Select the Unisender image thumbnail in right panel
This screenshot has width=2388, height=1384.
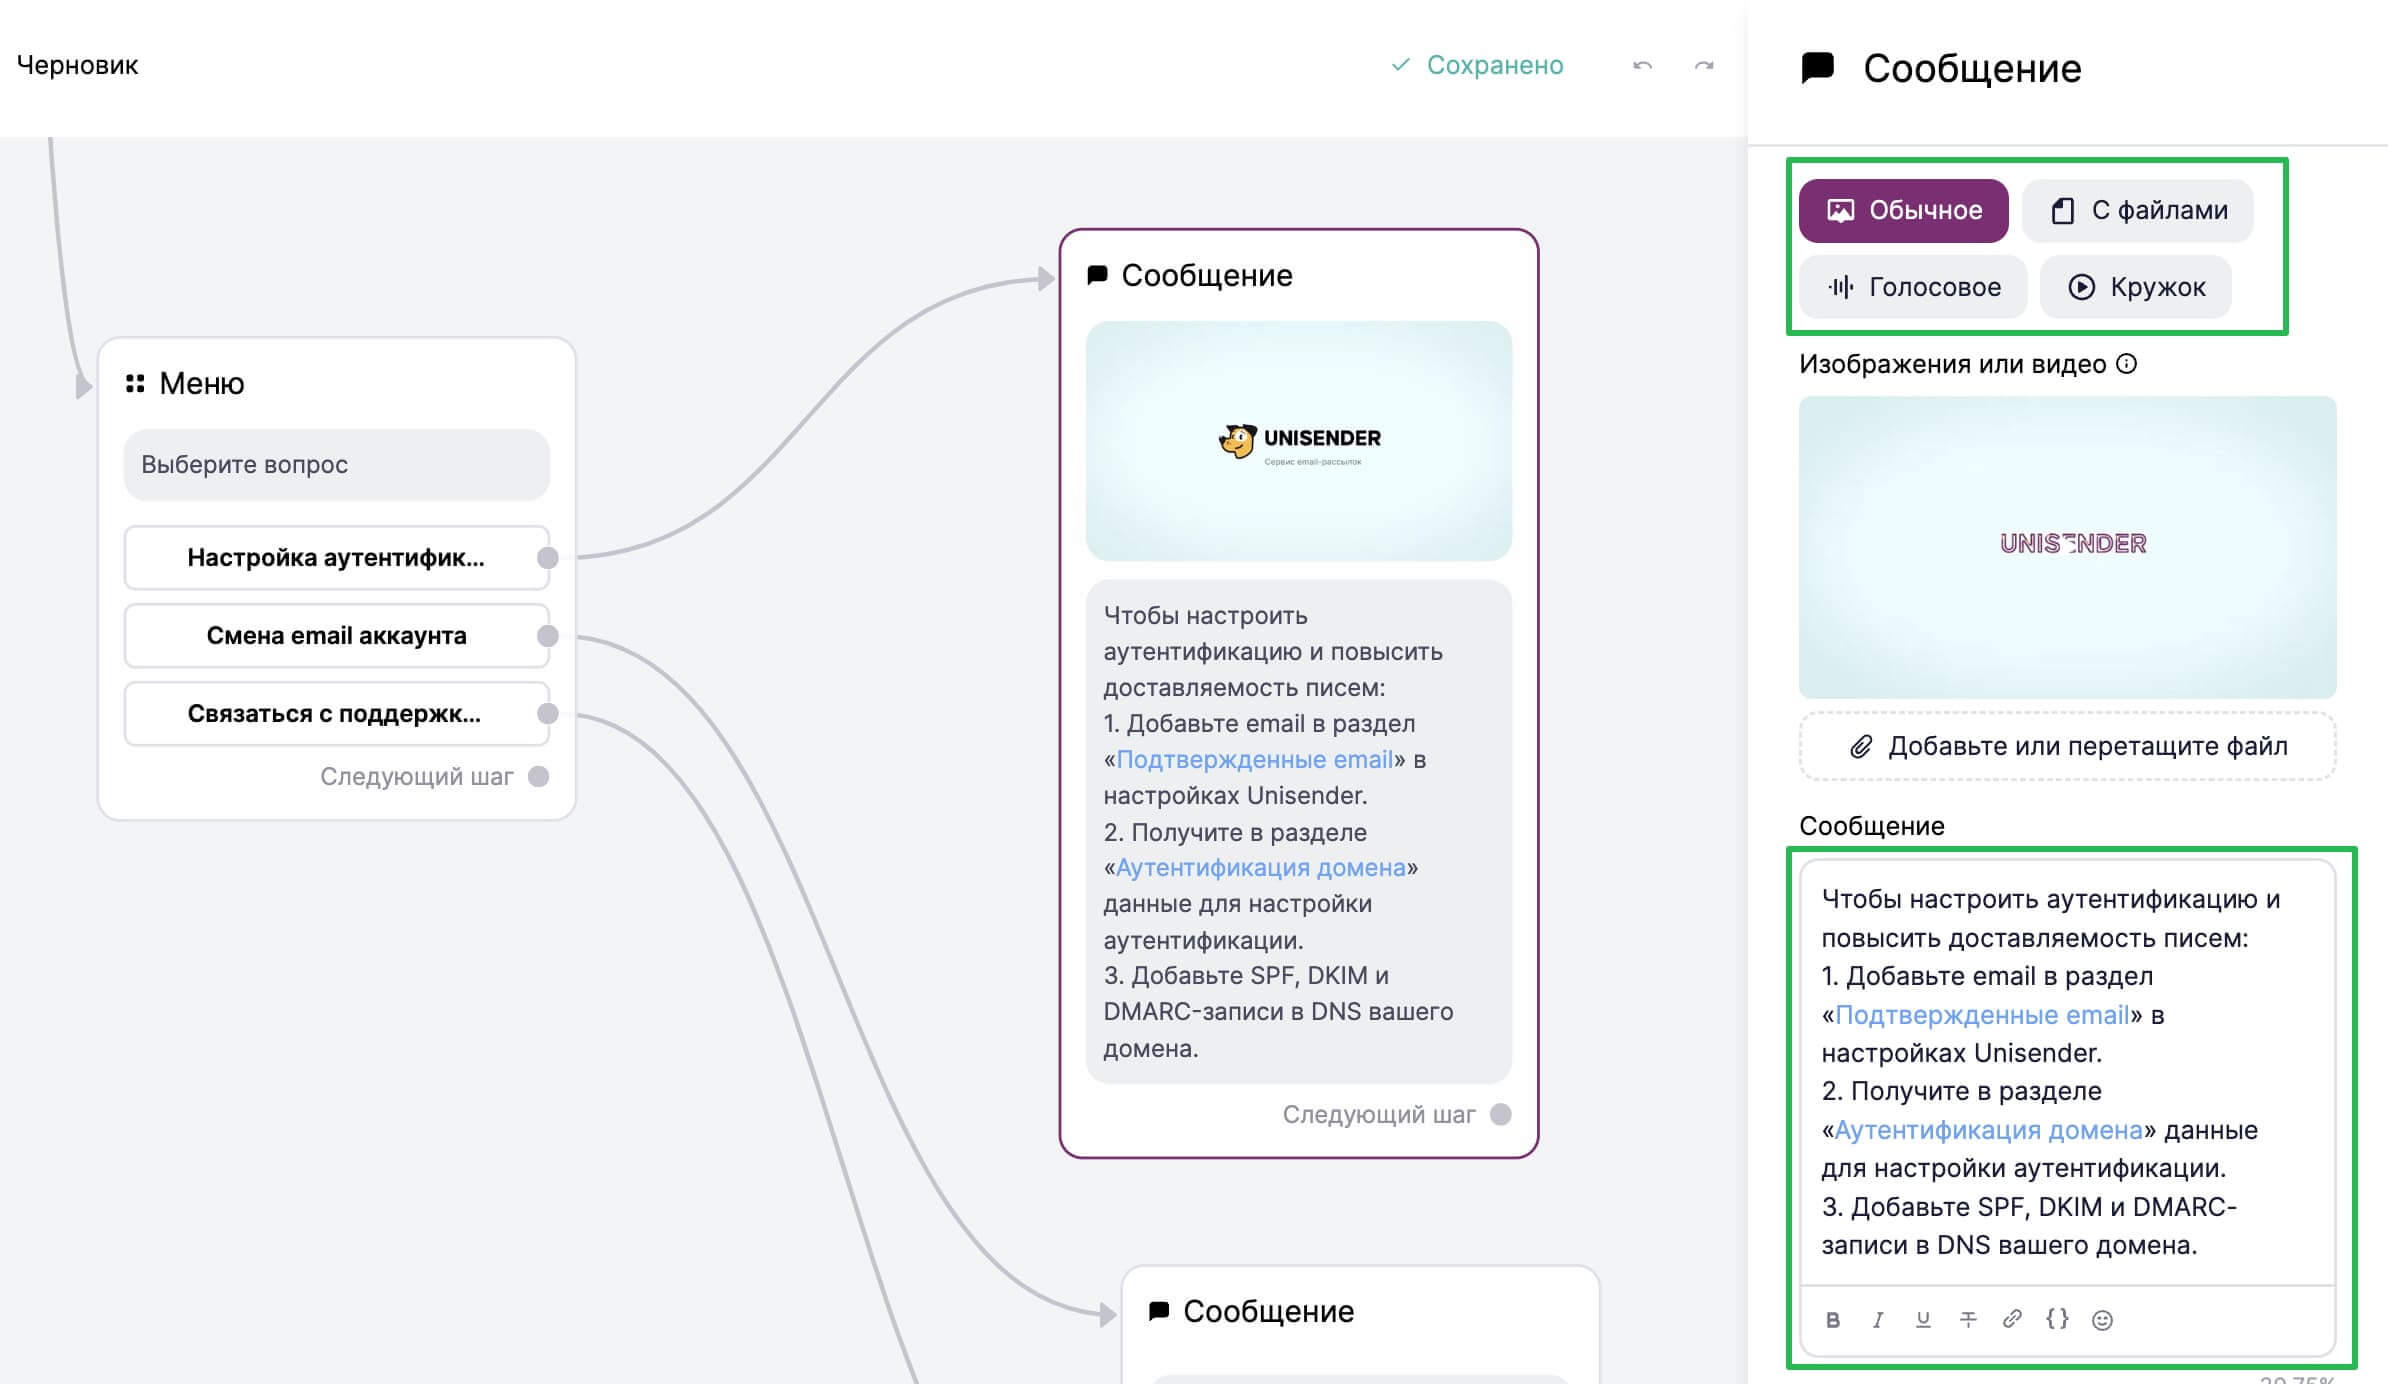[x=2067, y=547]
